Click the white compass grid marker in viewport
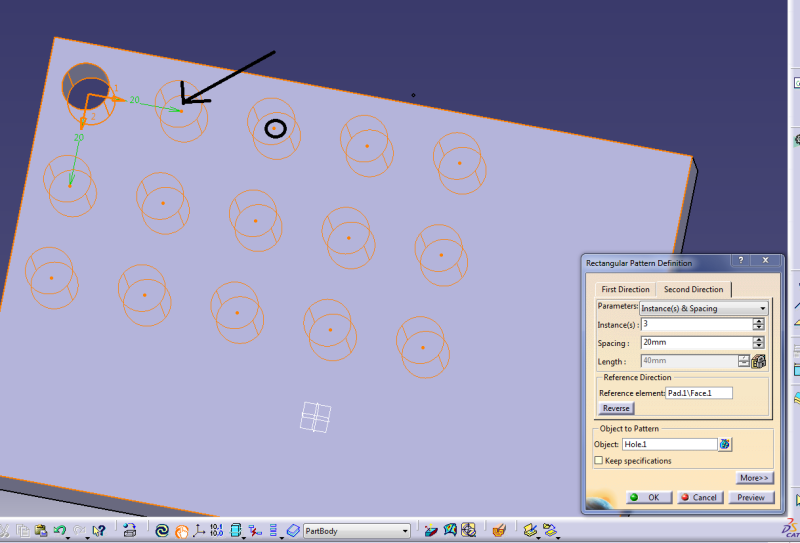Image resolution: width=800 pixels, height=543 pixels. [316, 417]
